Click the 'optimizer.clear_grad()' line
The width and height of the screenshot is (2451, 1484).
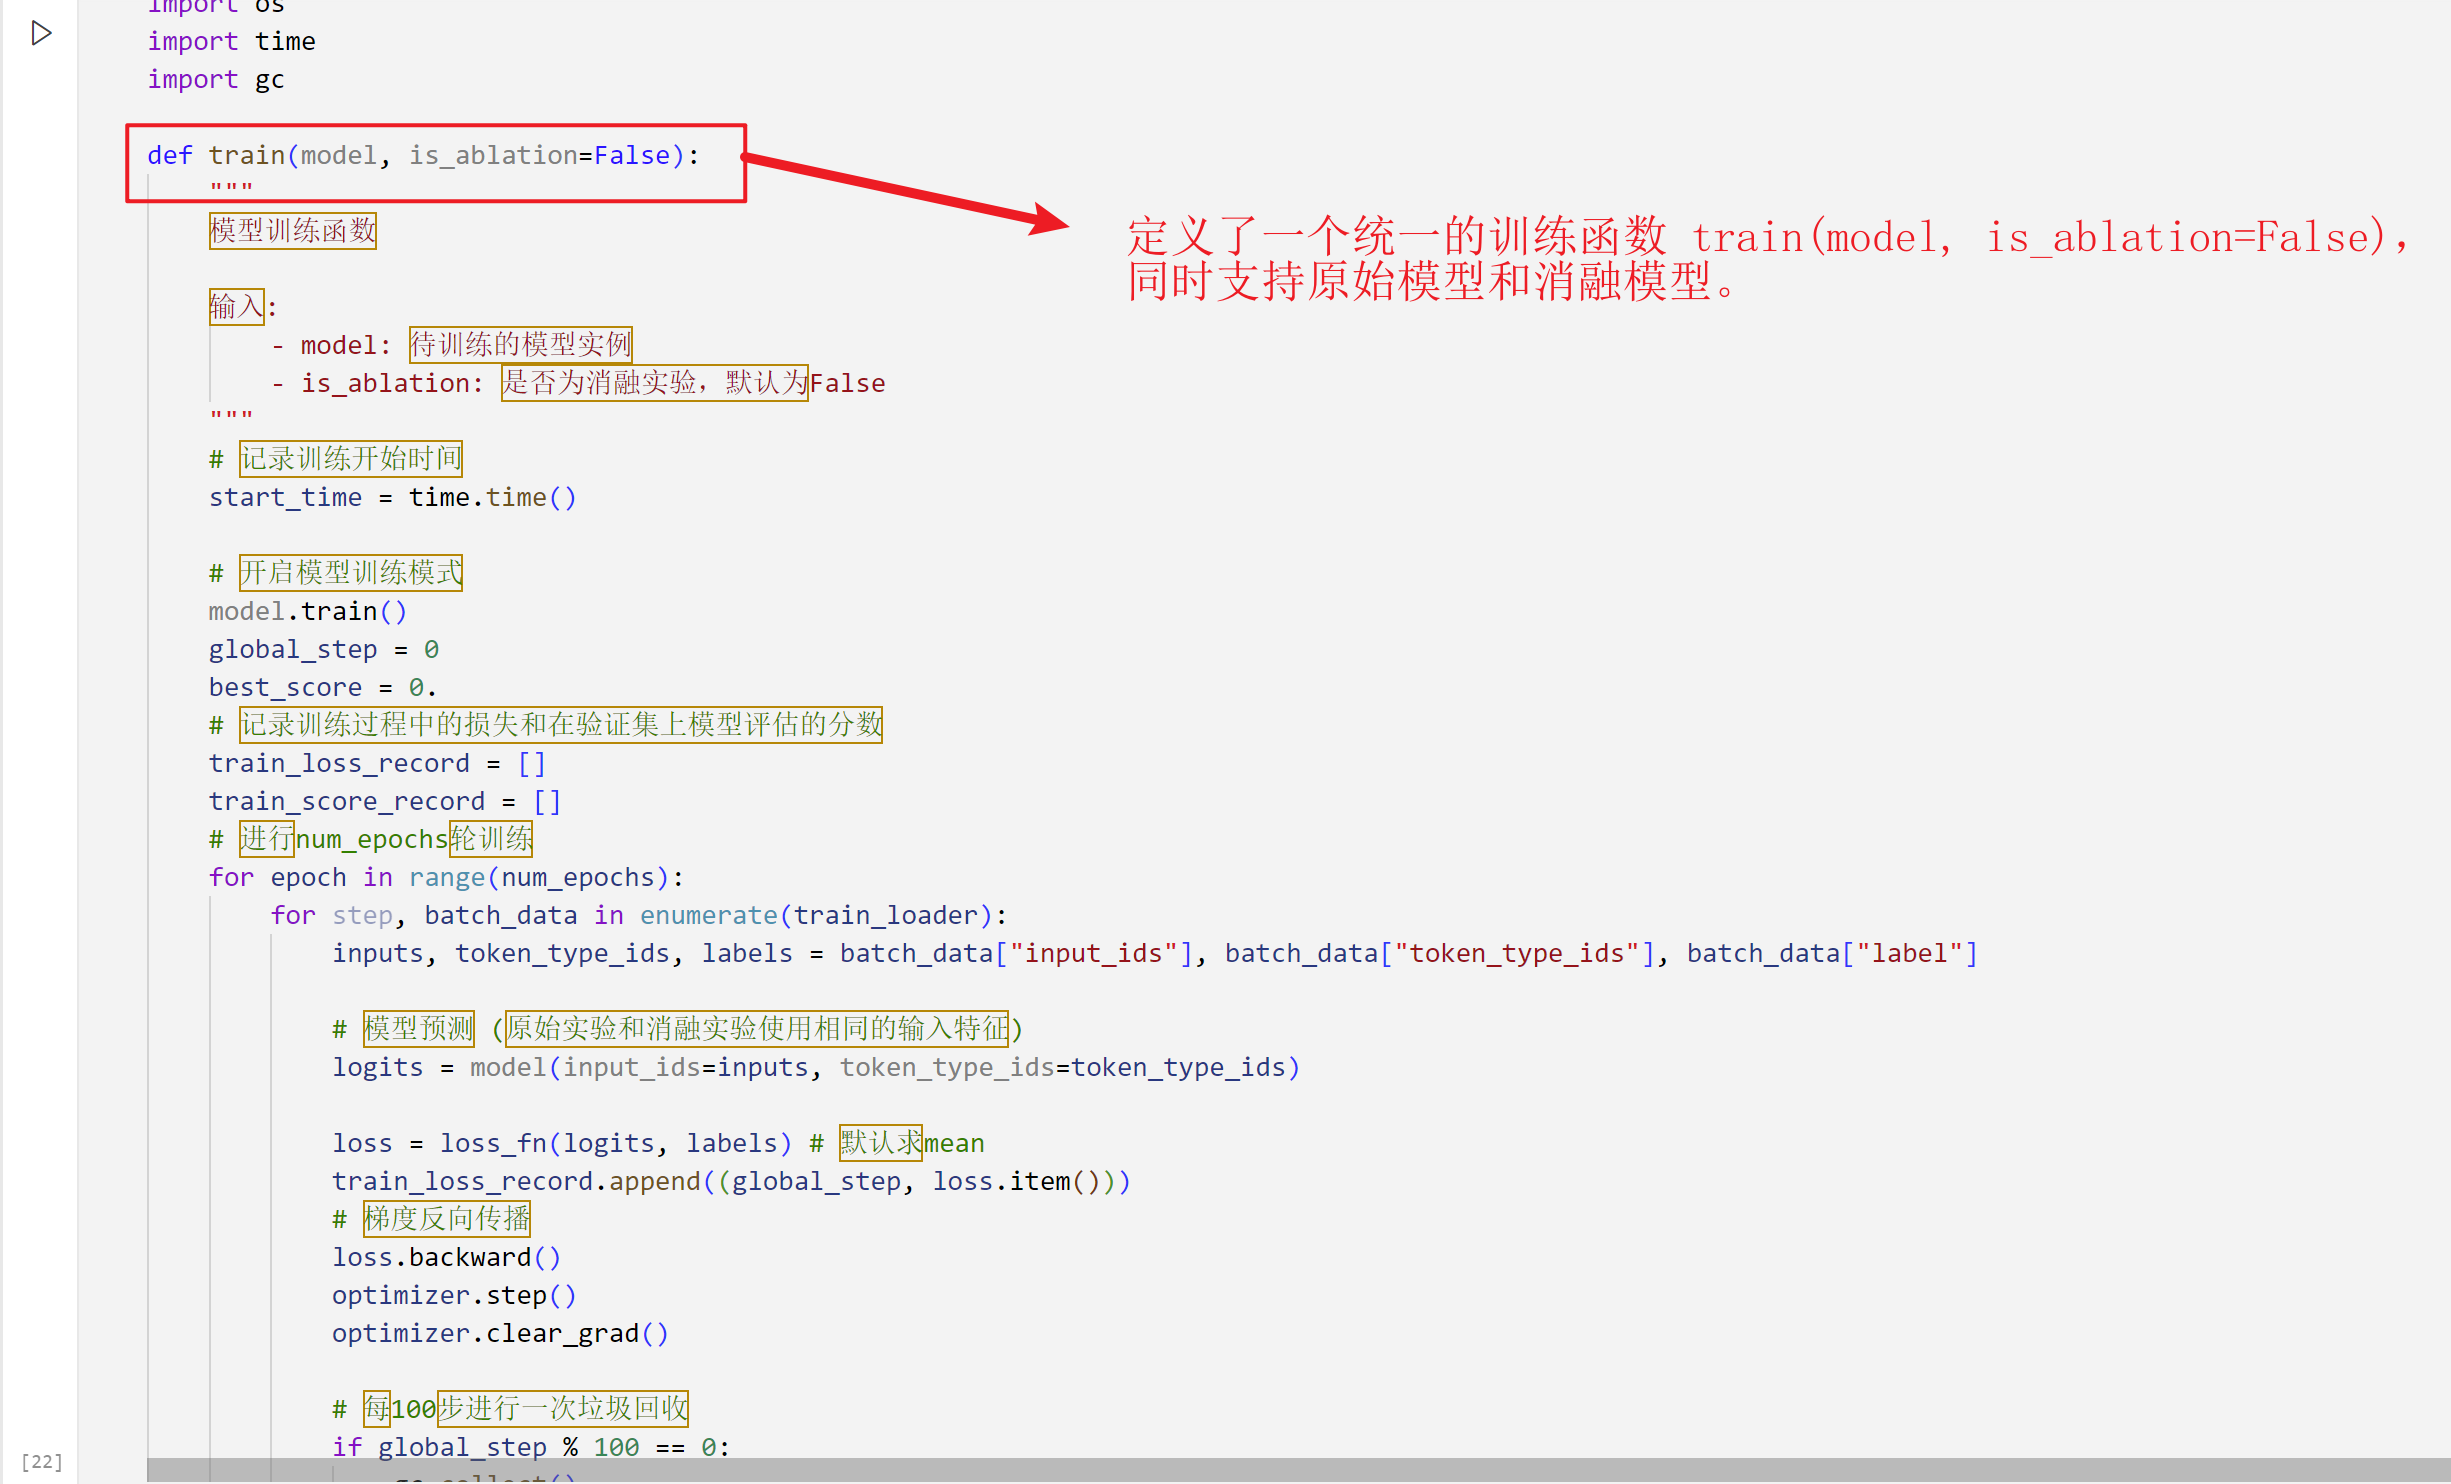click(x=500, y=1333)
